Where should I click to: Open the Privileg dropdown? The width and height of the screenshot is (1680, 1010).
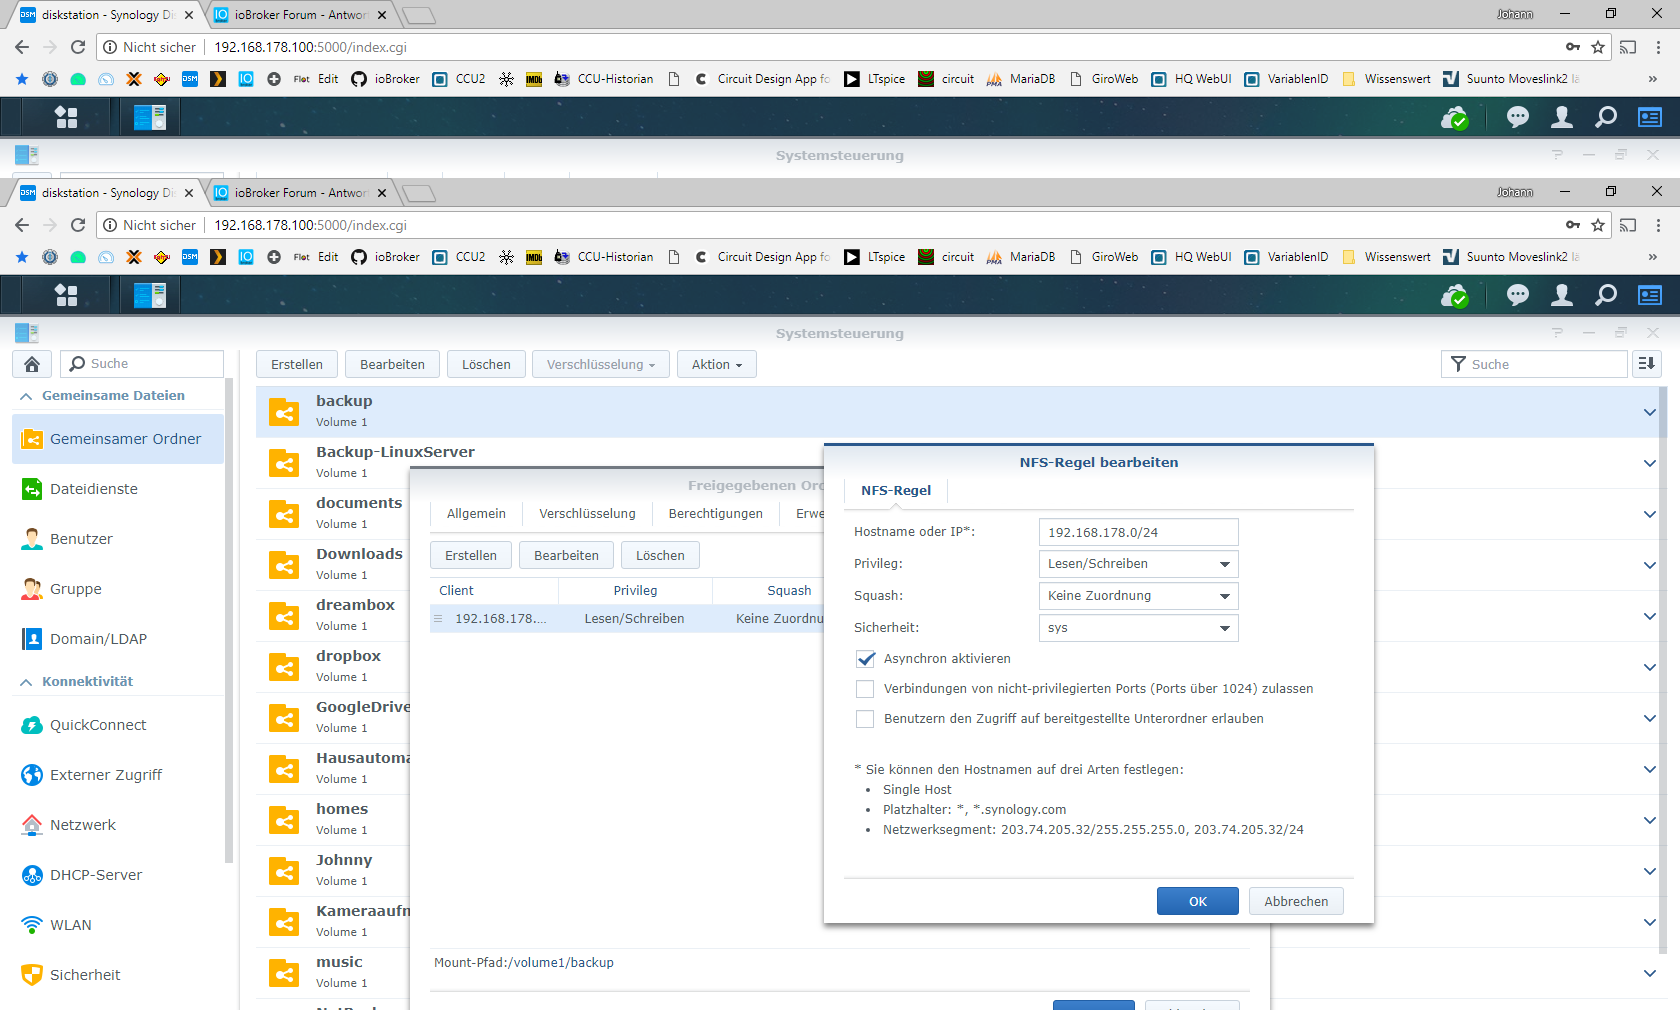[1138, 564]
